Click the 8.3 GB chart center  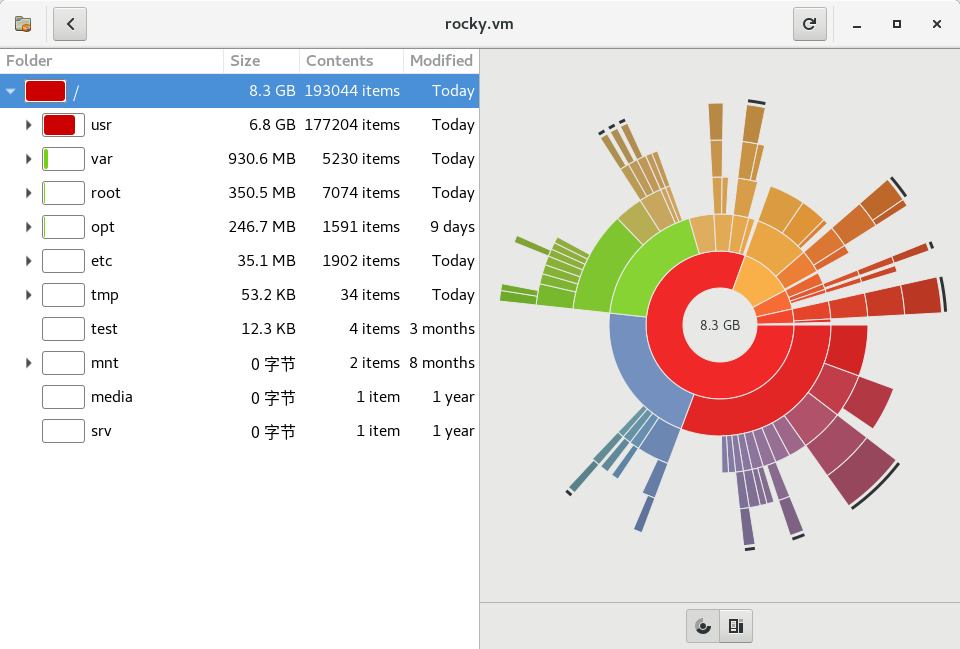point(720,325)
